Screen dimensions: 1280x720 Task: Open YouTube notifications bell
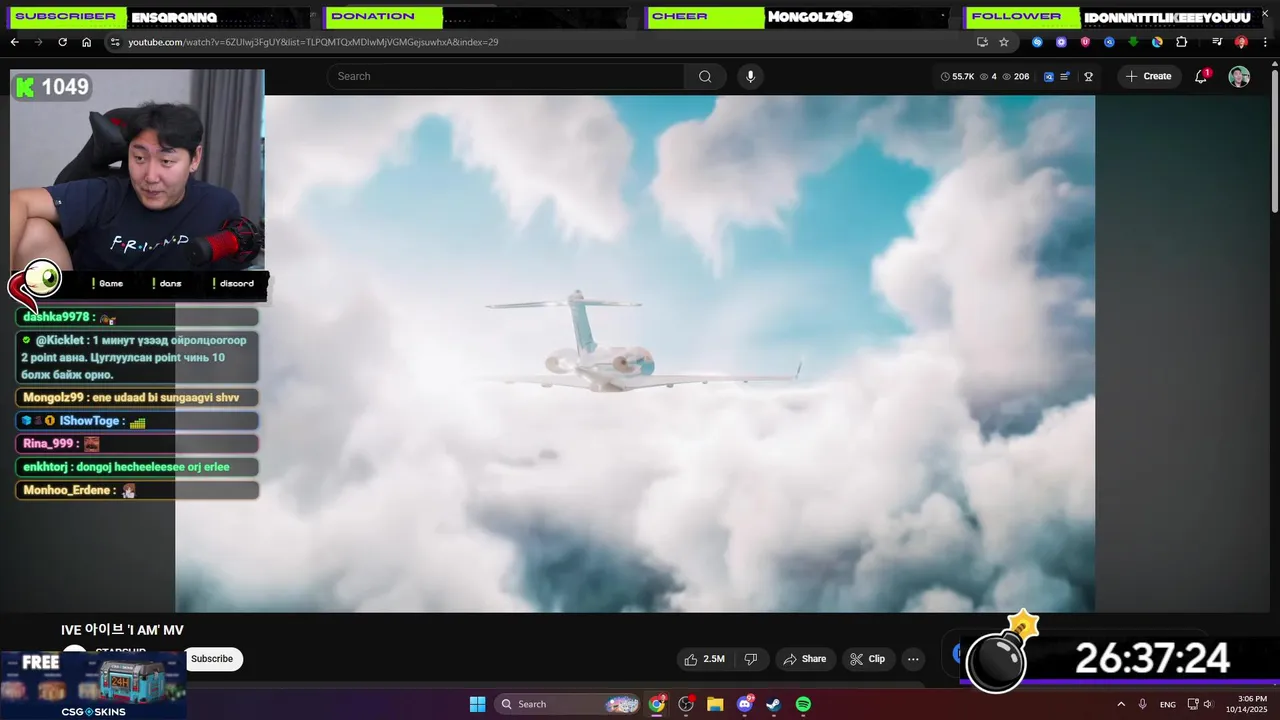[x=1201, y=76]
